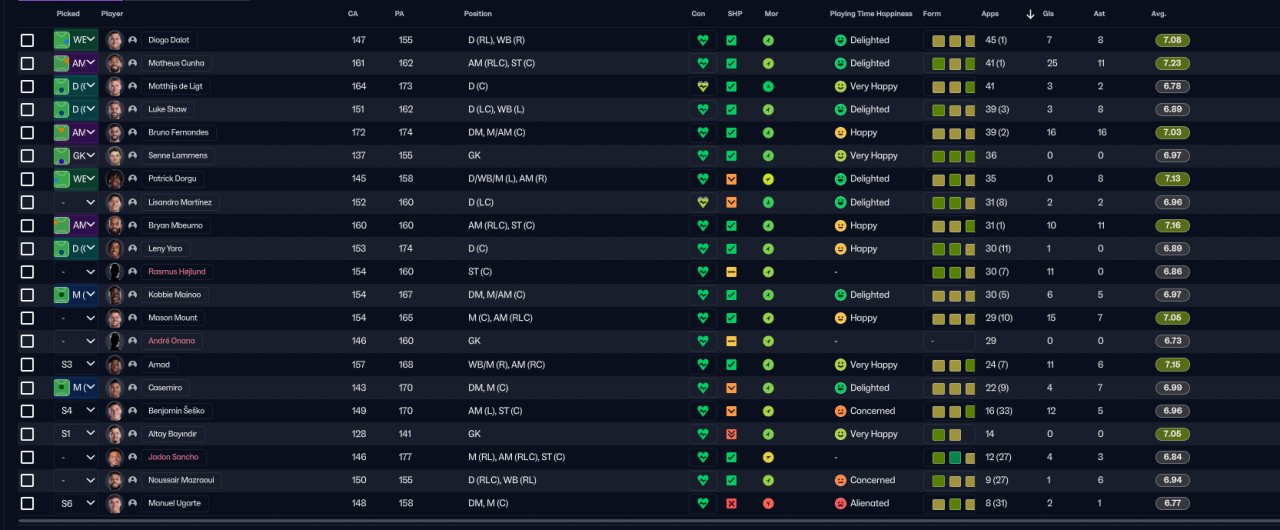Viewport: 1280px width, 530px height.
Task: Click person icon beside Diogo Dalot's name
Action: click(133, 40)
